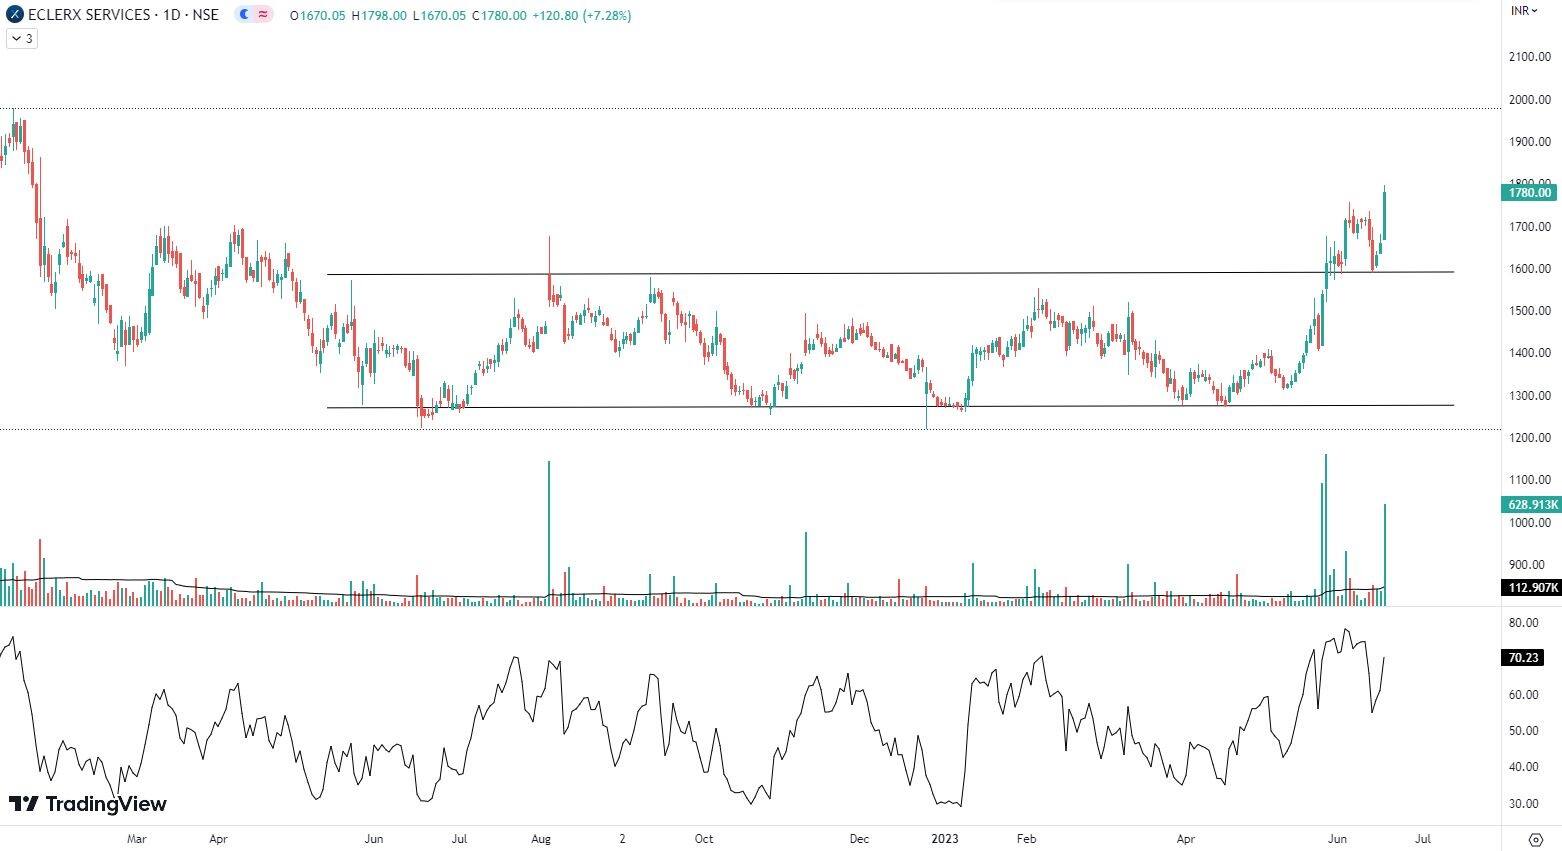This screenshot has height=851, width=1562.
Task: Expand the collapsed indicators legend showing 3
Action: (x=21, y=38)
